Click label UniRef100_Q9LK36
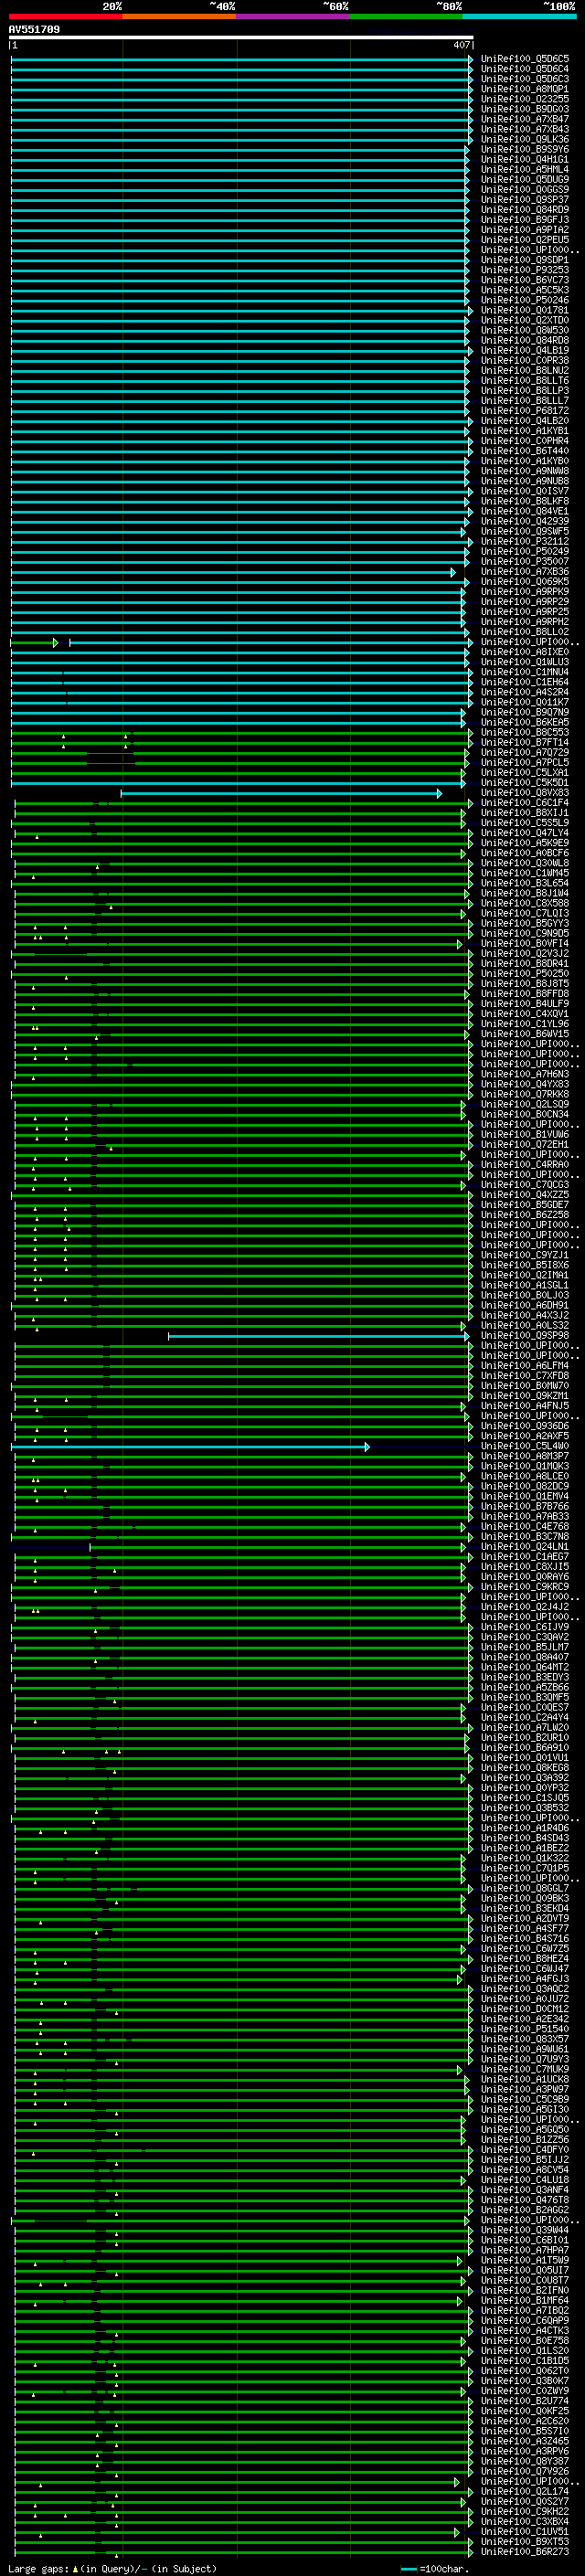Screen dimensions: 585x2576 (x=525, y=139)
